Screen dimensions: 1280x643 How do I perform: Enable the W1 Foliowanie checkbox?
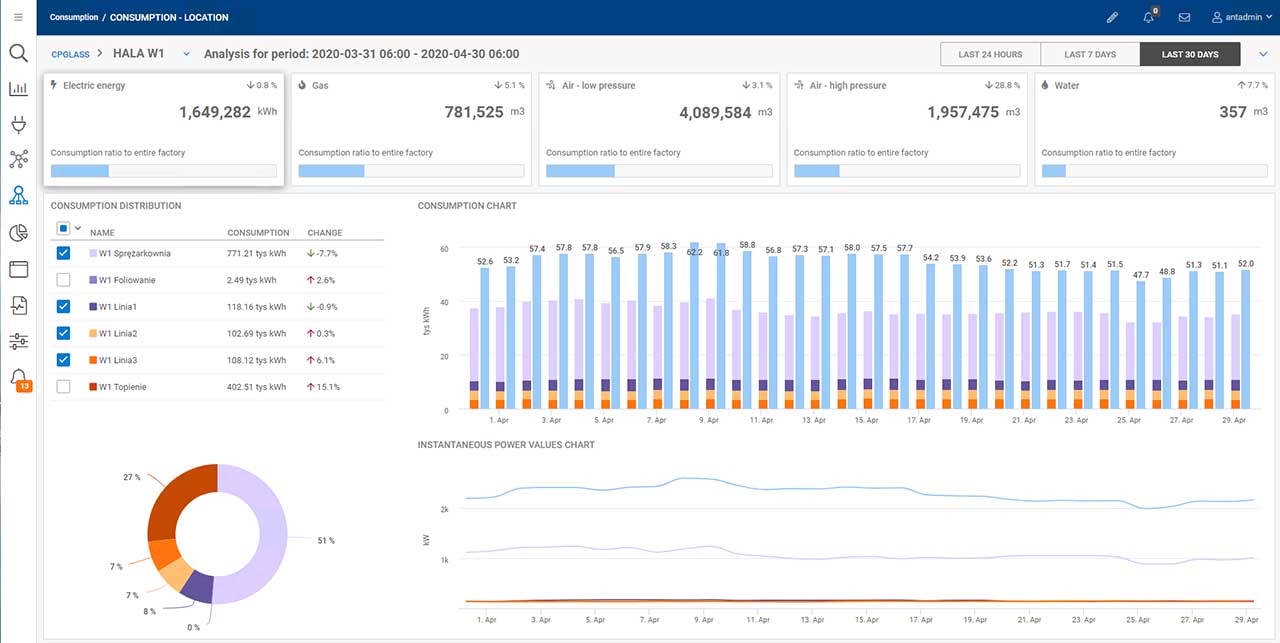[x=64, y=280]
